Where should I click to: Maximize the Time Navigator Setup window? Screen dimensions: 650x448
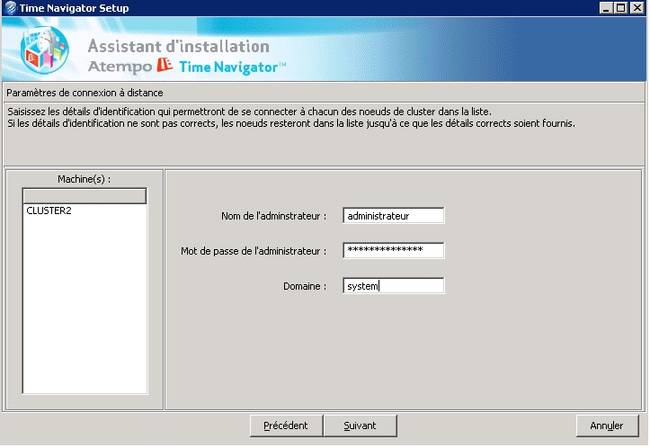[621, 8]
